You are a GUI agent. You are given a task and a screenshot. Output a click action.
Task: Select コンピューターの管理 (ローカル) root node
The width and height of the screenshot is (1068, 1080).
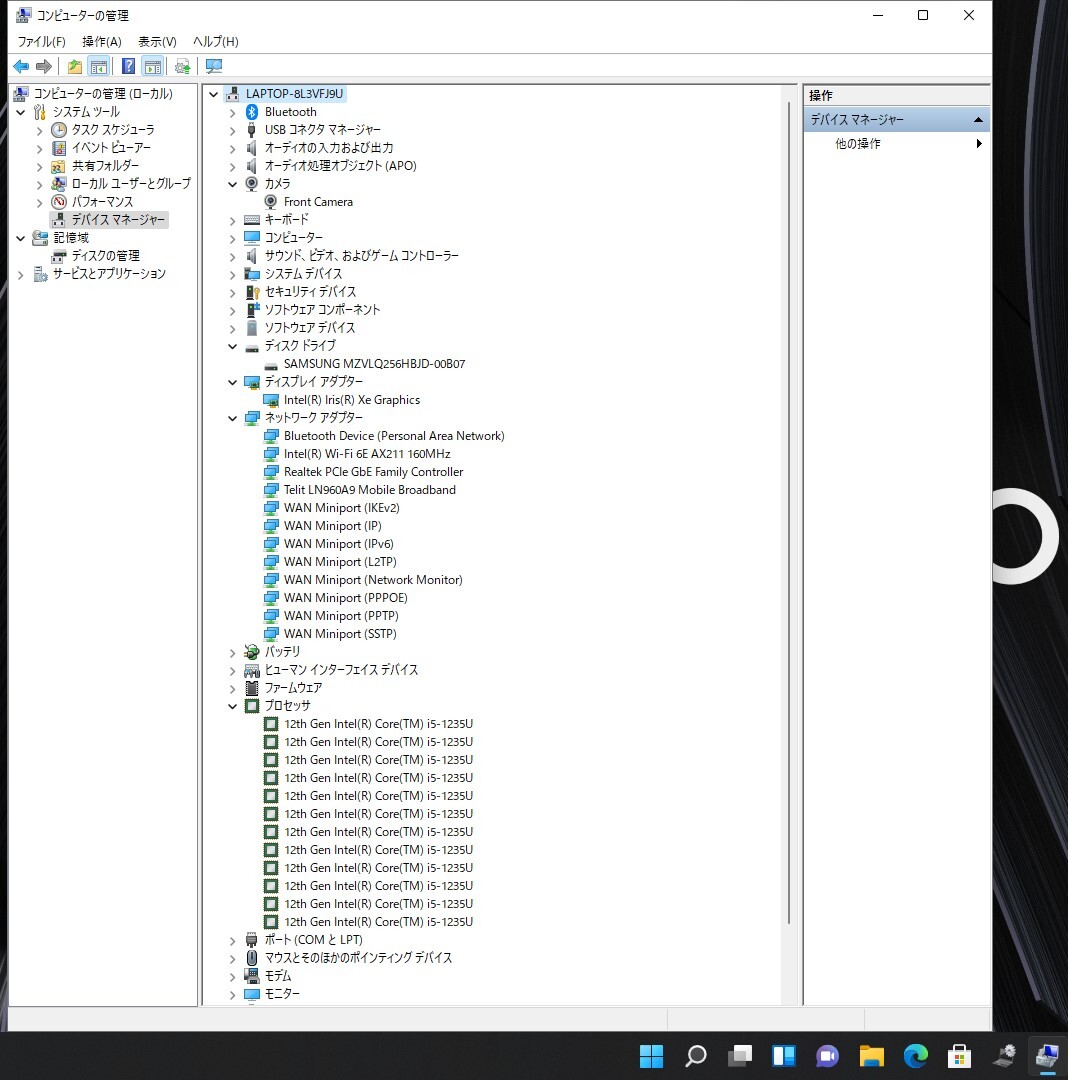[x=103, y=94]
